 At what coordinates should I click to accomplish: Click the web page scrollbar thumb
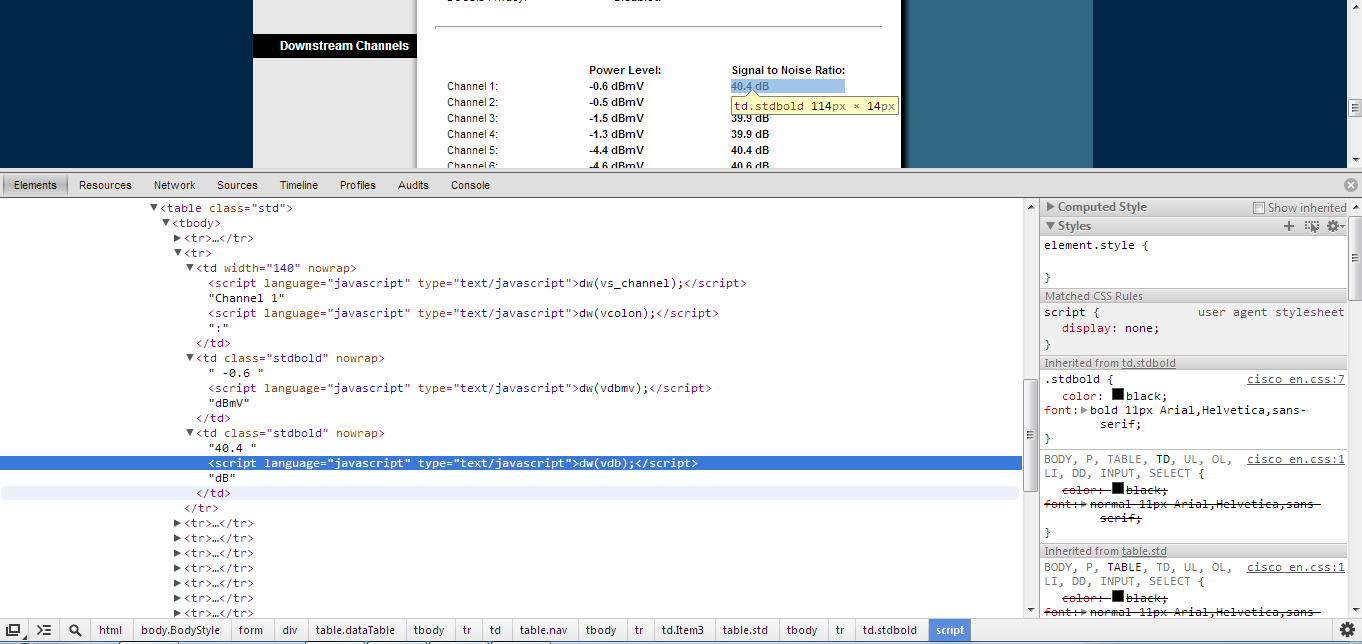click(x=1355, y=108)
